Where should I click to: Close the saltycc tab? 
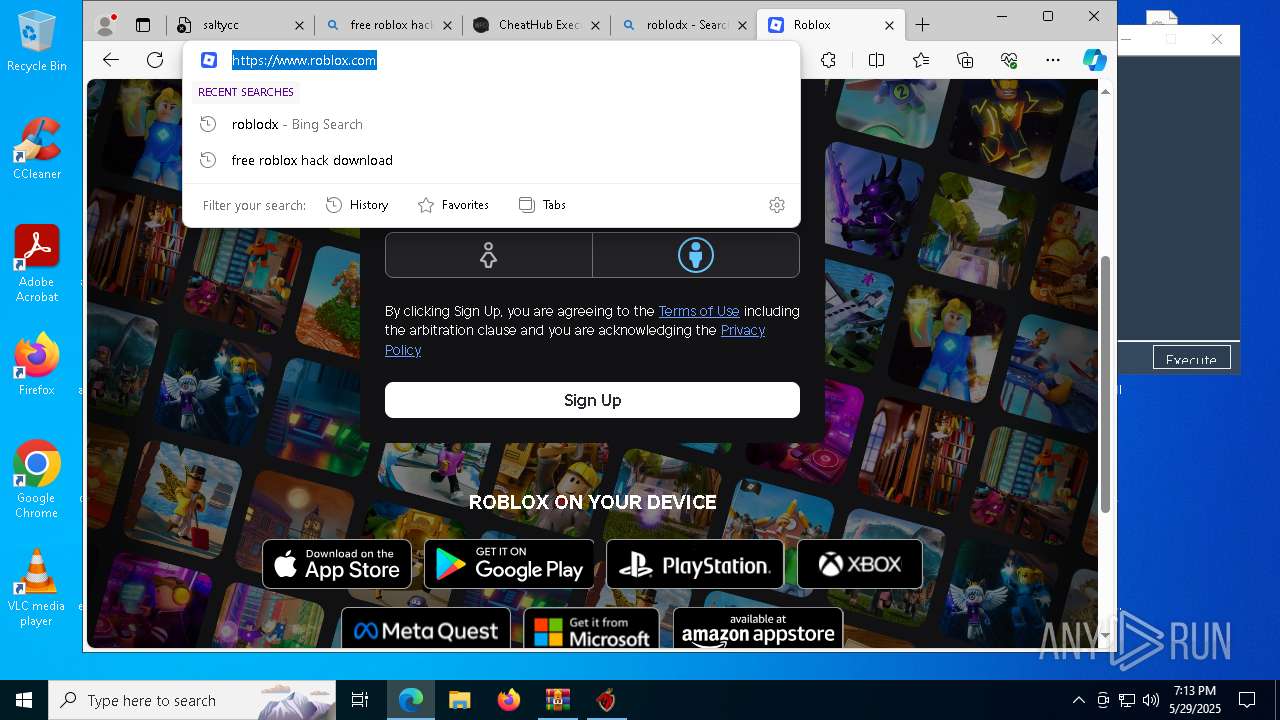coord(299,25)
